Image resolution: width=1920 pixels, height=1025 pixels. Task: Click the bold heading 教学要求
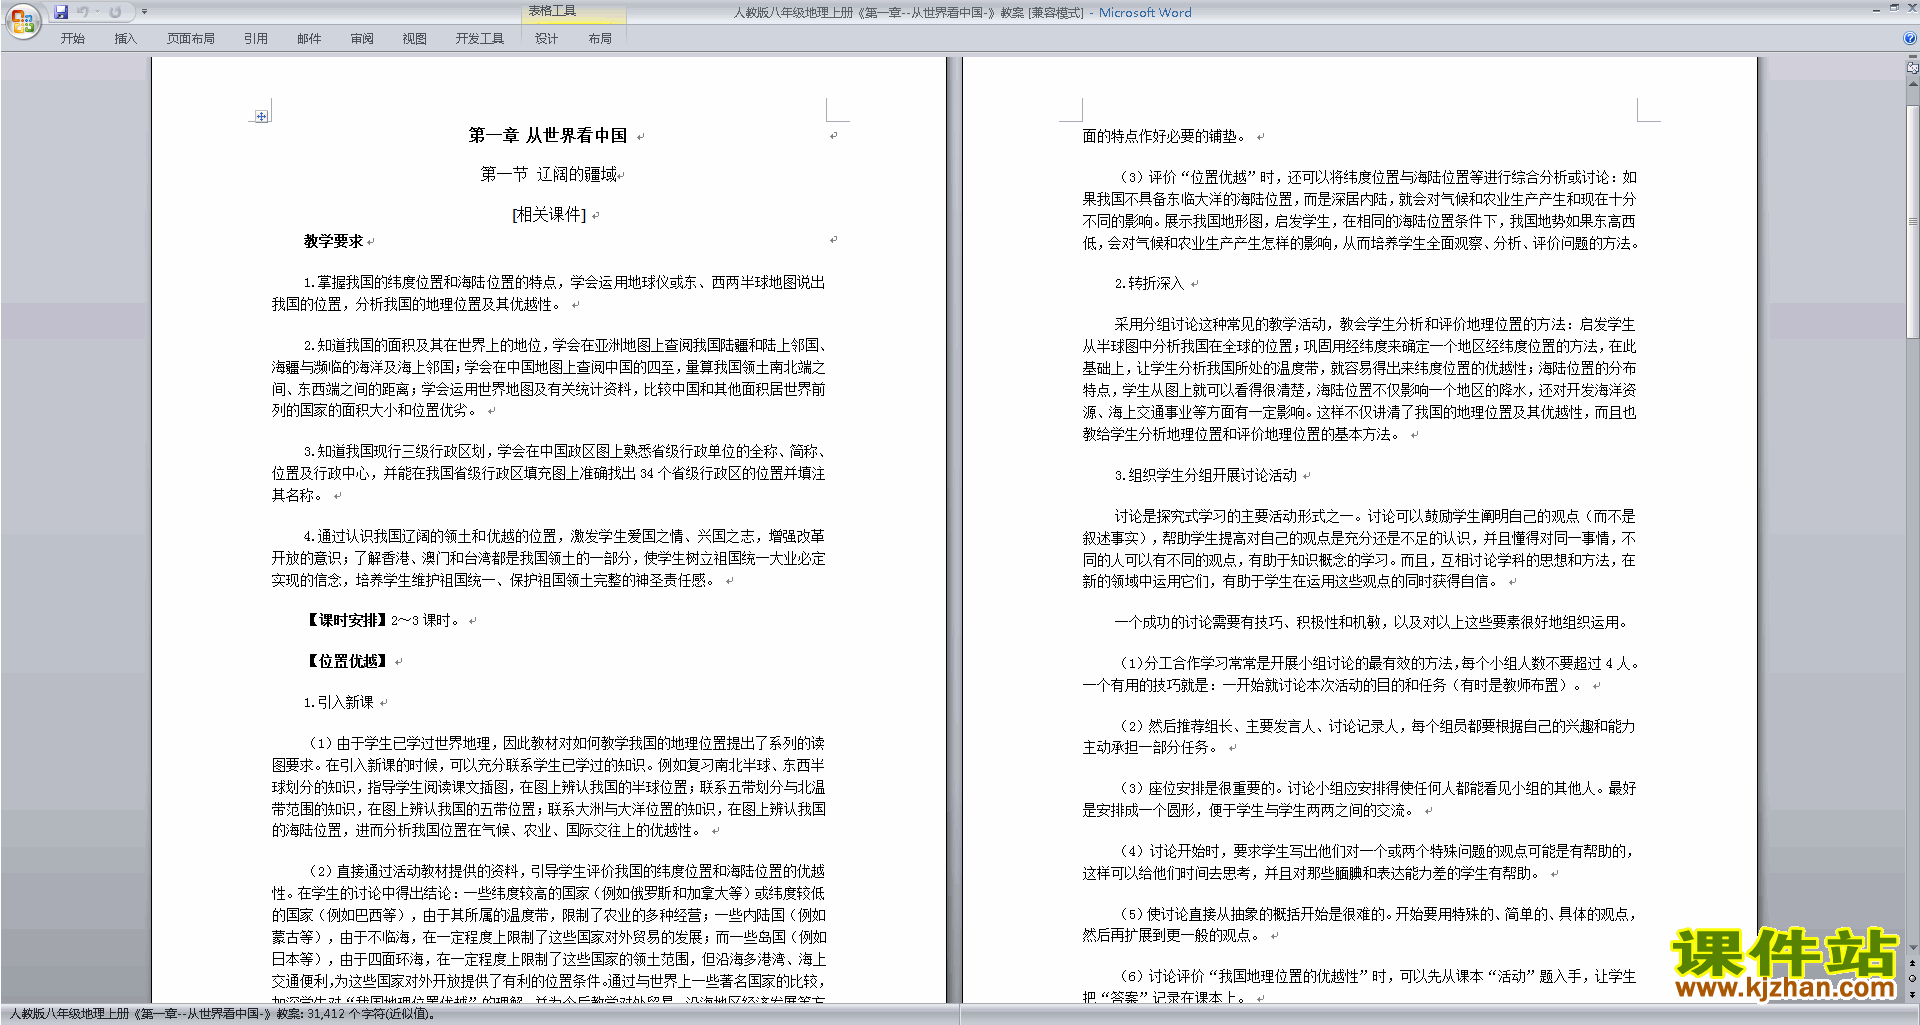[x=333, y=242]
